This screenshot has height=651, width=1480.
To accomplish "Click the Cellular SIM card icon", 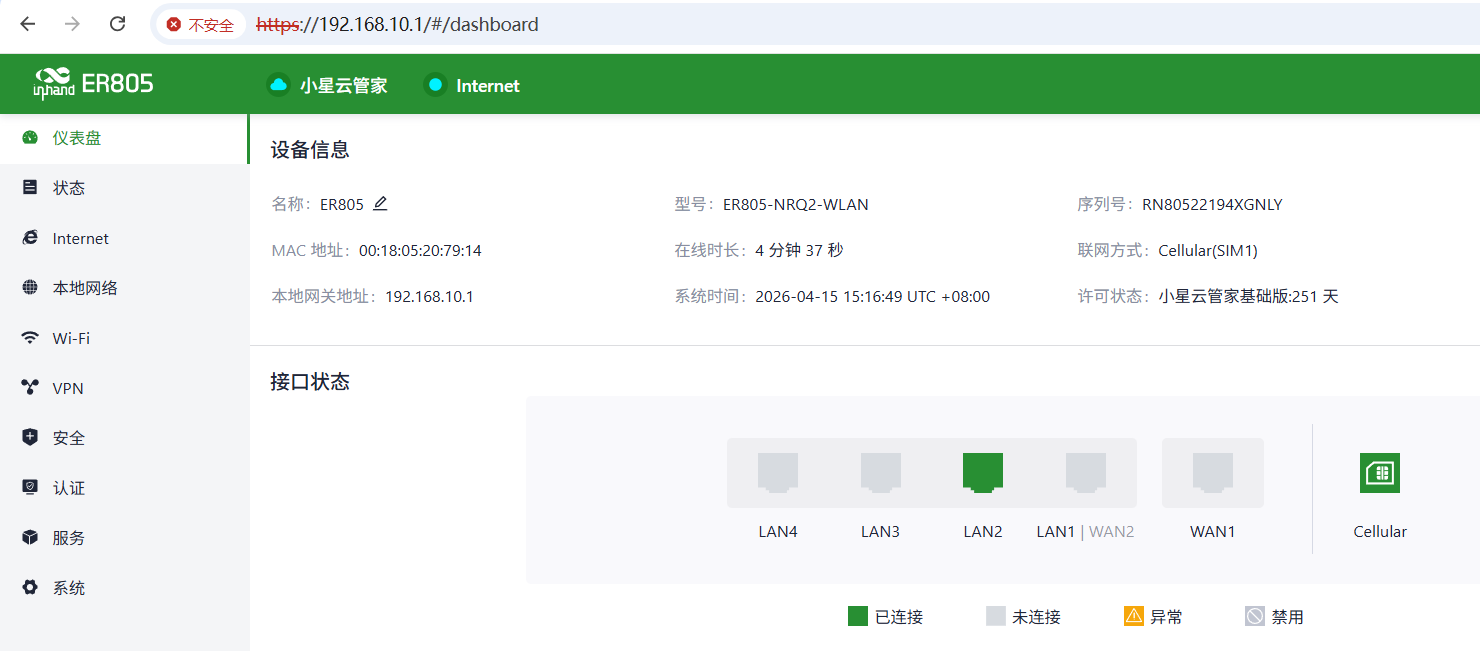I will 1380,473.
